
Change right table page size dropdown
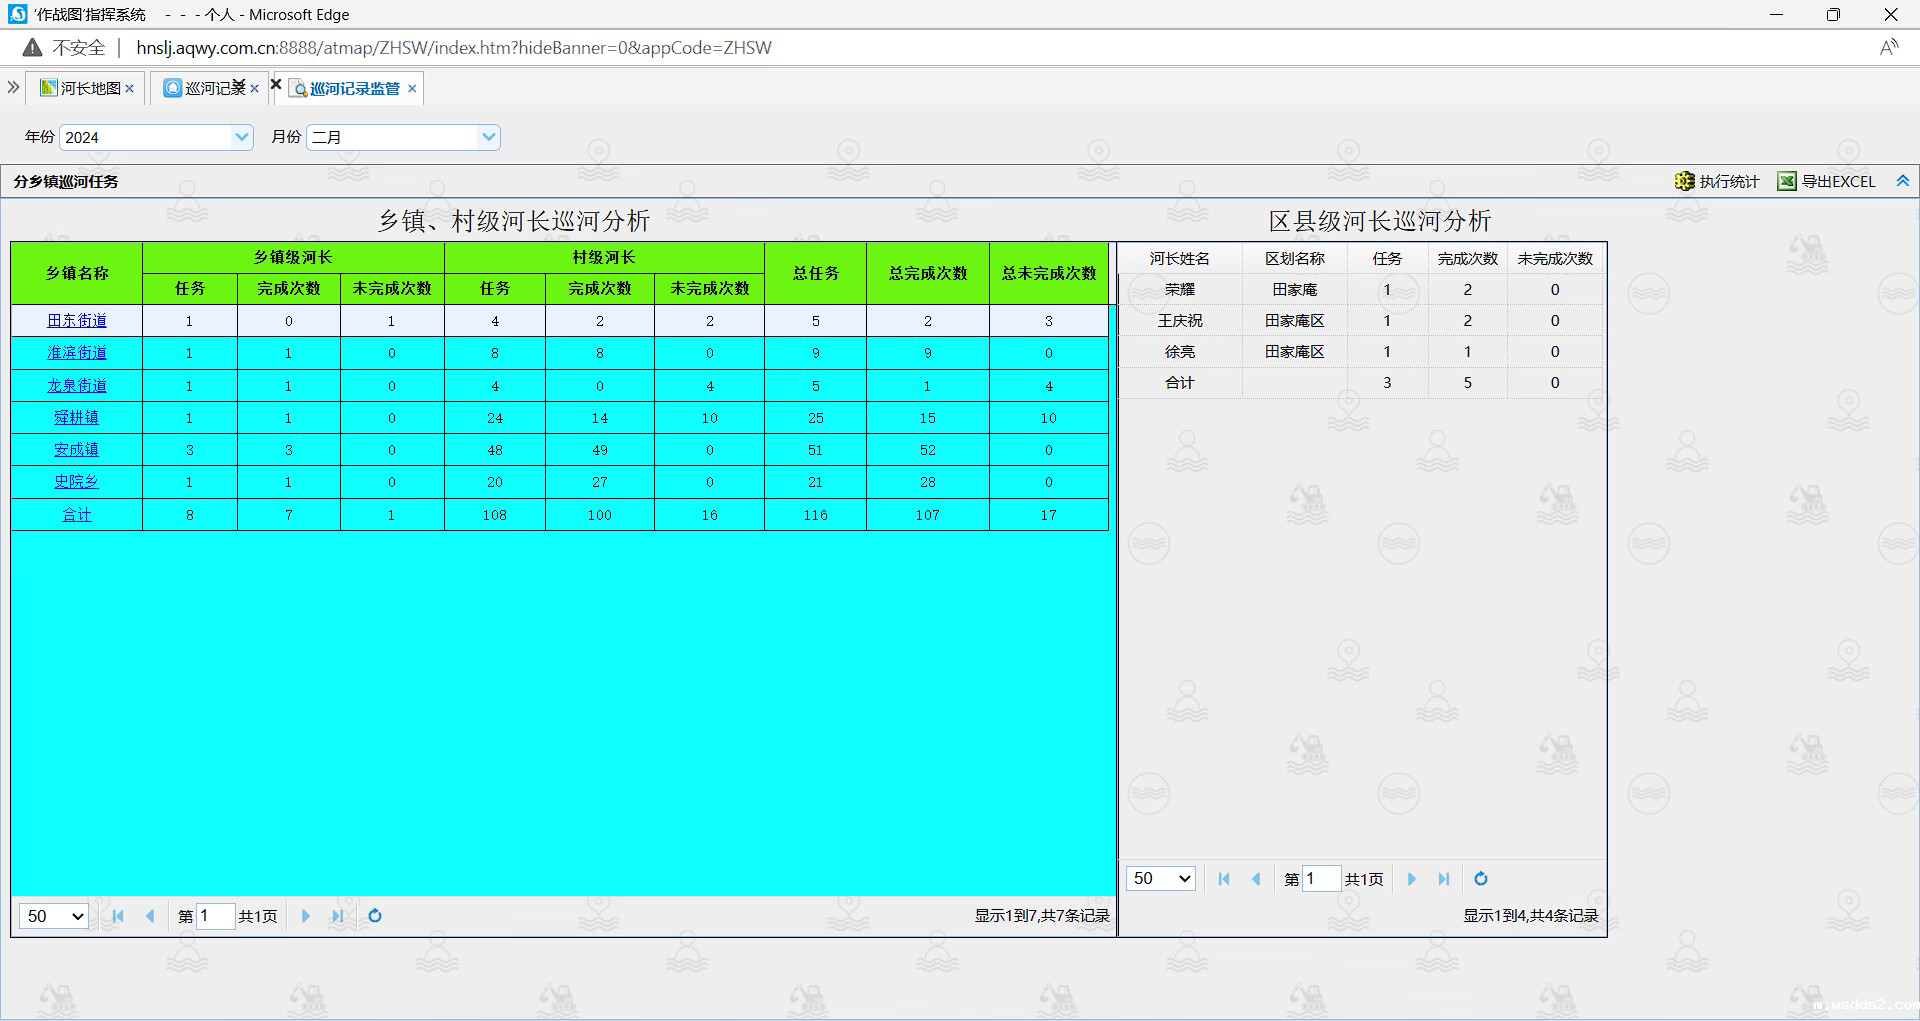click(x=1161, y=879)
